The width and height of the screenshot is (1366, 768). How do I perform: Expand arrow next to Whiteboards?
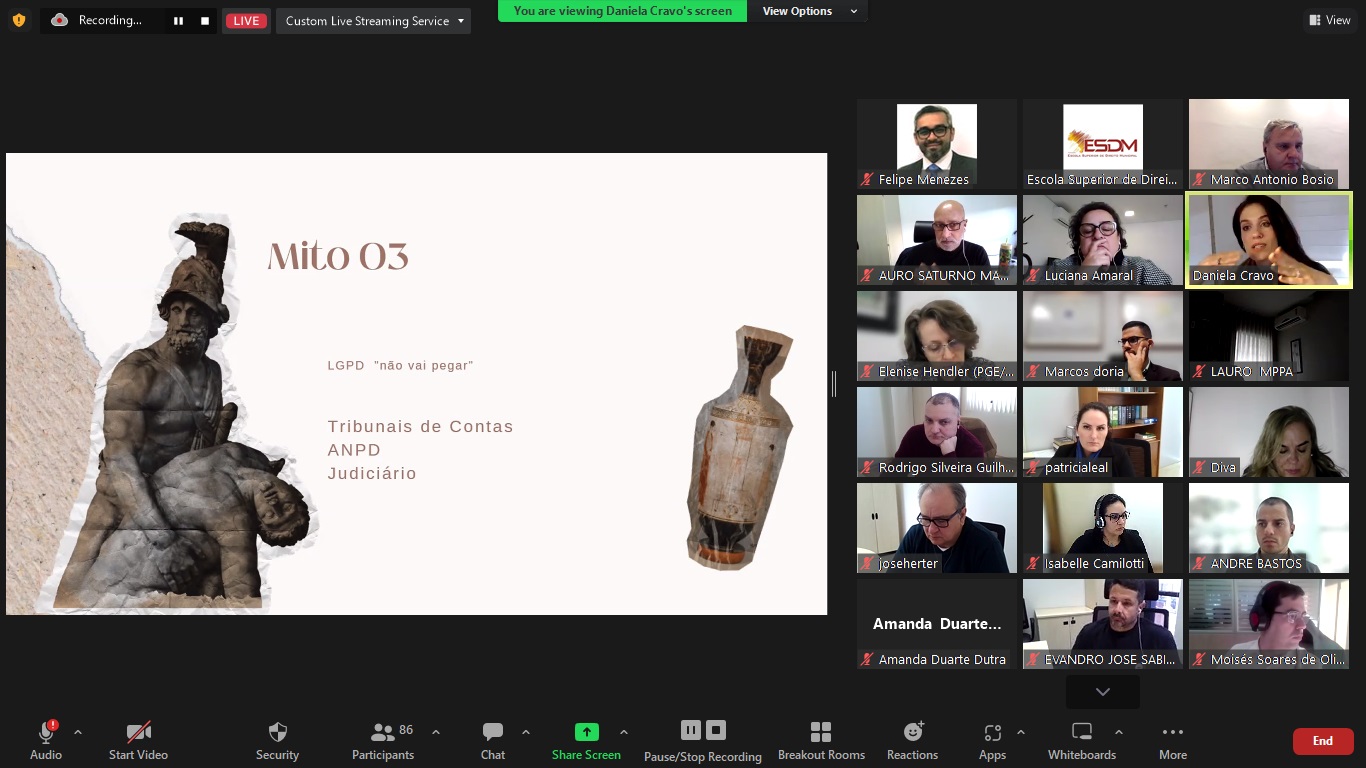tap(1118, 732)
